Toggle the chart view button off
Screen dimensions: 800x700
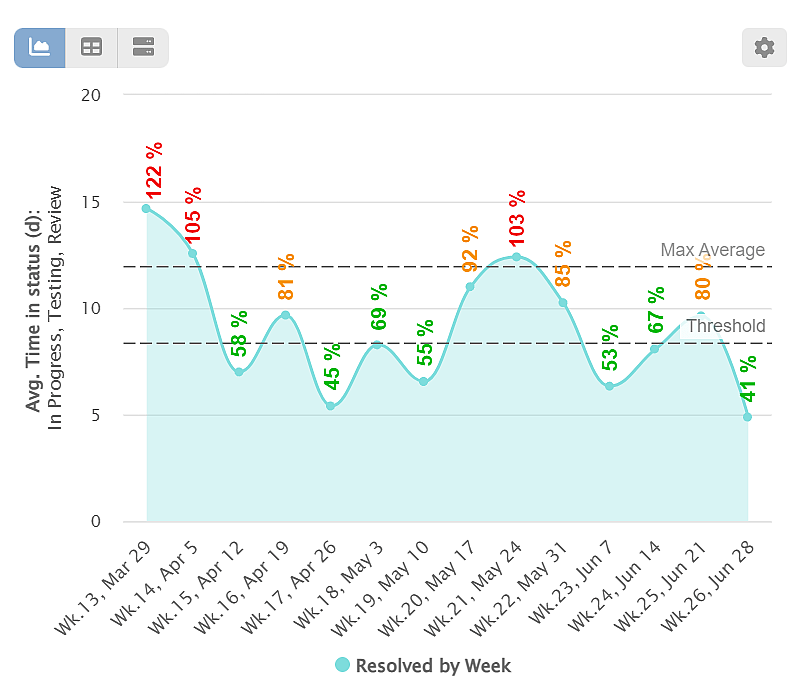coord(40,47)
